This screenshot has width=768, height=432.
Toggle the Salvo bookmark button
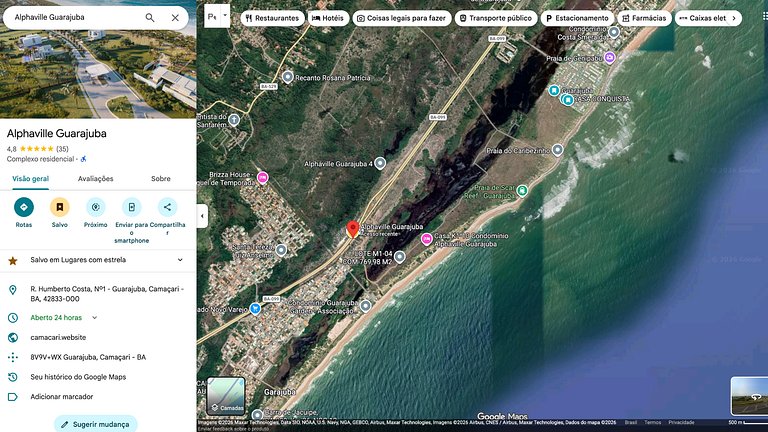pos(59,207)
